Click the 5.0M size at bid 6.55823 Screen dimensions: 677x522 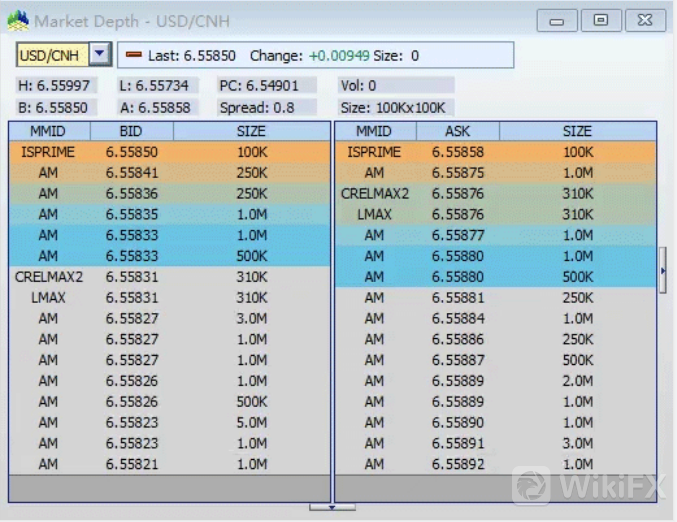point(251,423)
